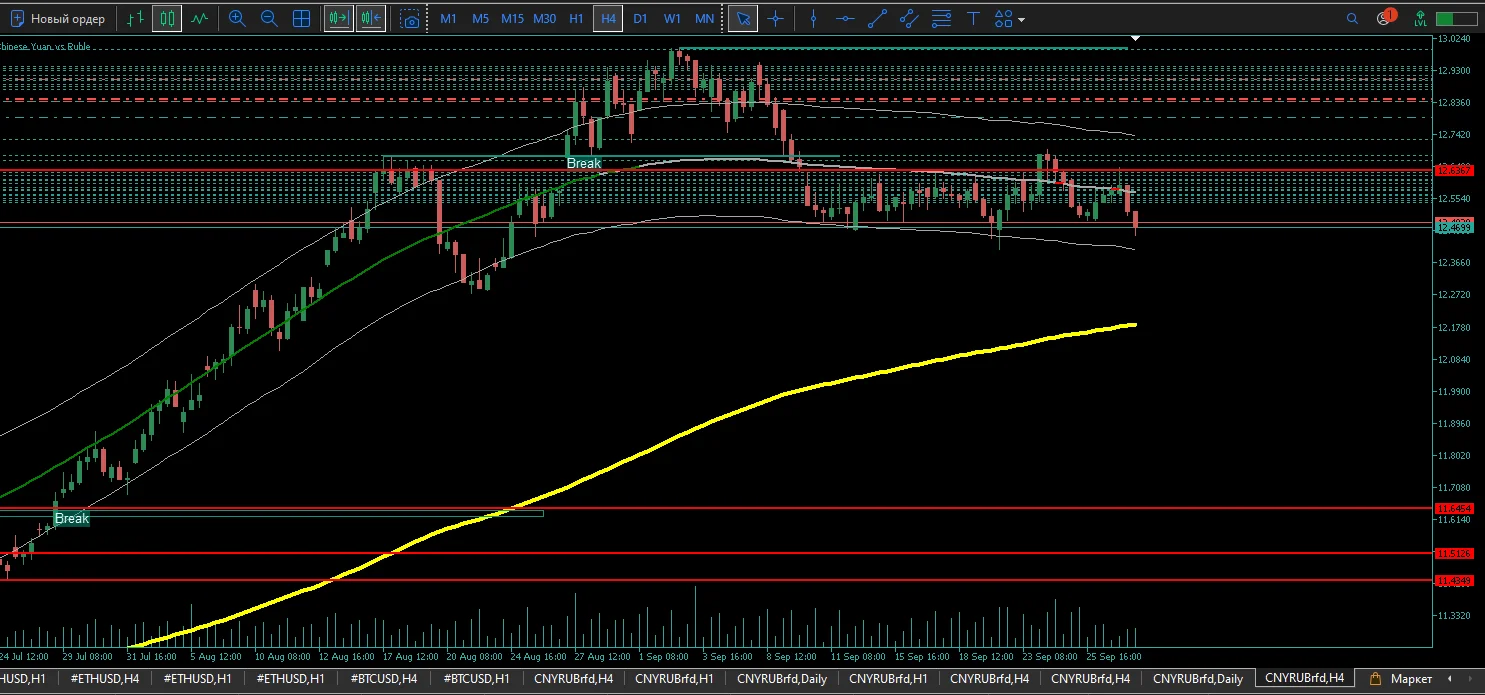
Task: Select the text label tool
Action: 972,18
